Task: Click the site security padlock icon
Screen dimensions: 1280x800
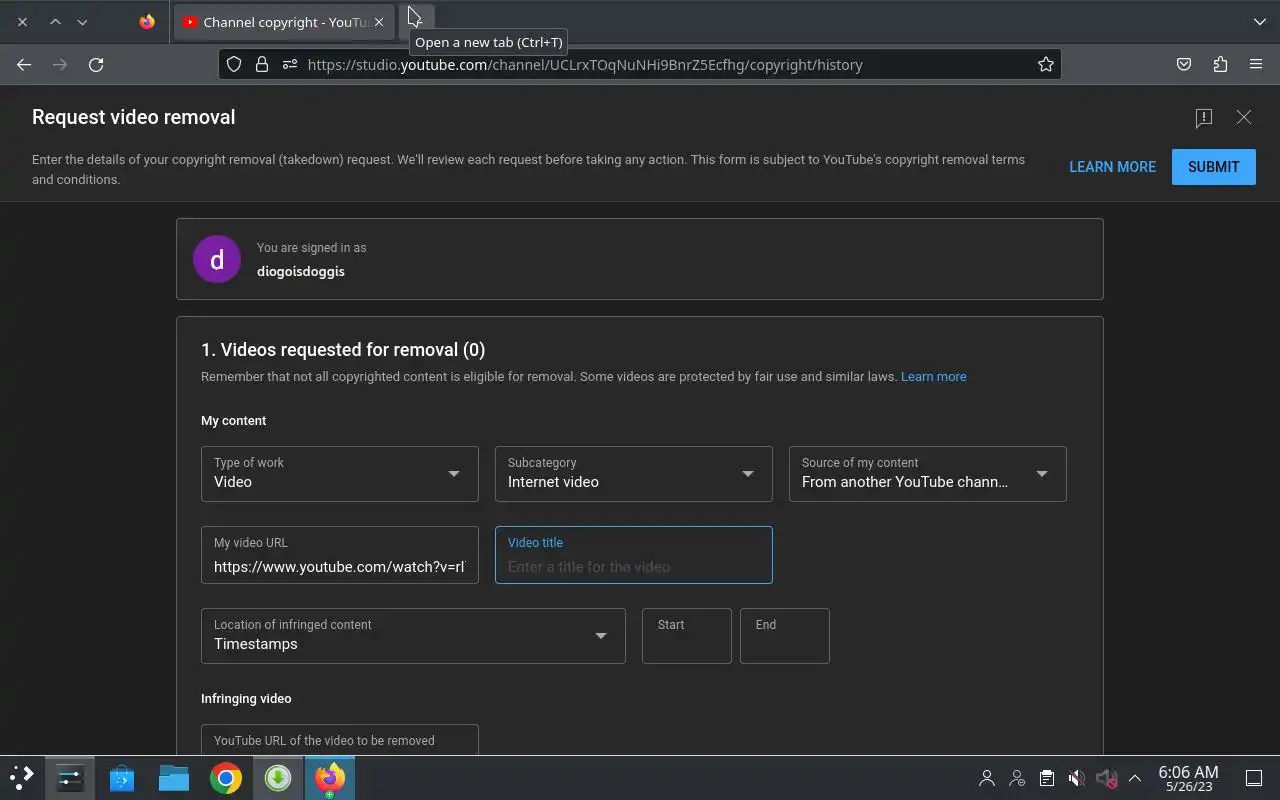Action: coord(262,64)
